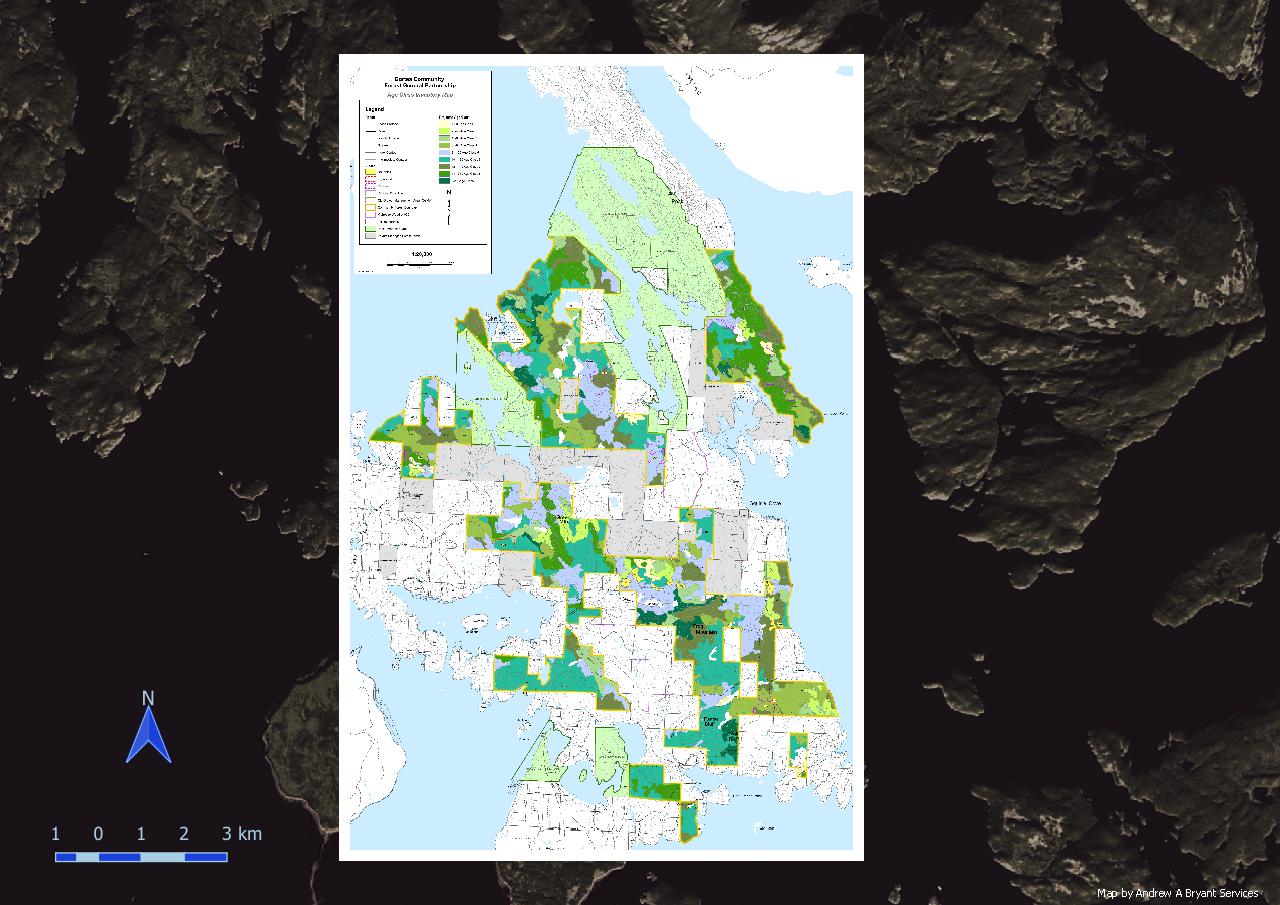Viewport: 1280px width, 905px height.
Task: Click the "Legend" heading in the map
Action: coord(374,108)
